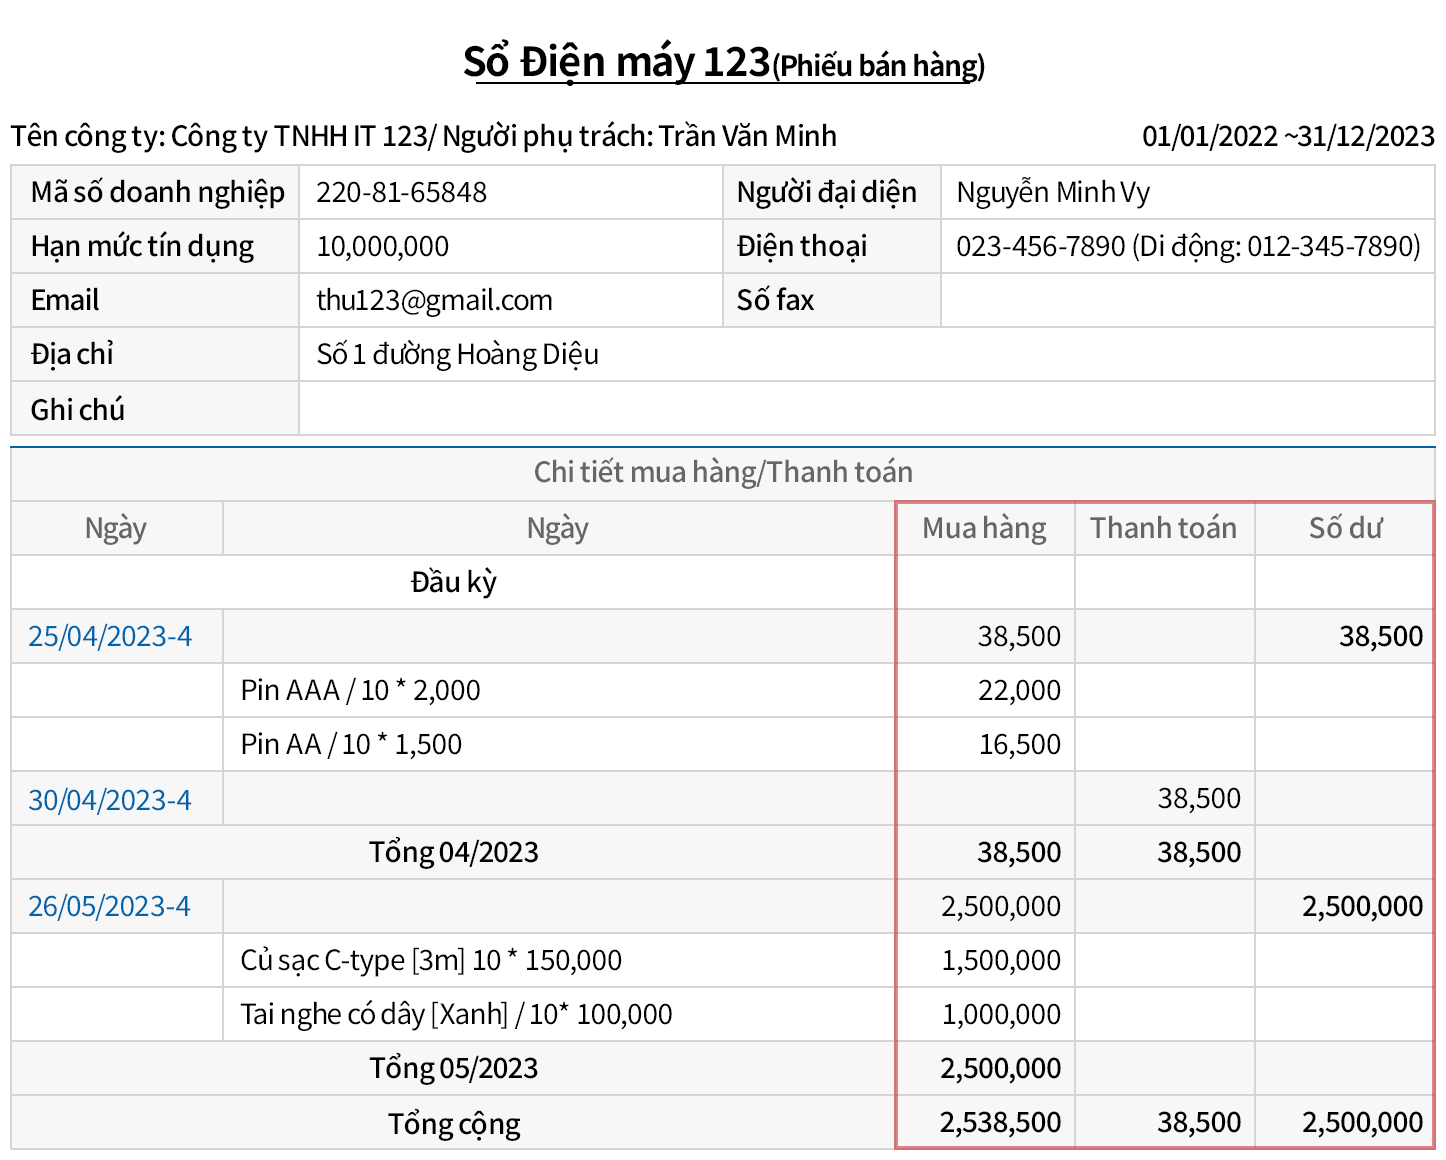Open the 30/04/2023-4 payment link

tap(110, 800)
